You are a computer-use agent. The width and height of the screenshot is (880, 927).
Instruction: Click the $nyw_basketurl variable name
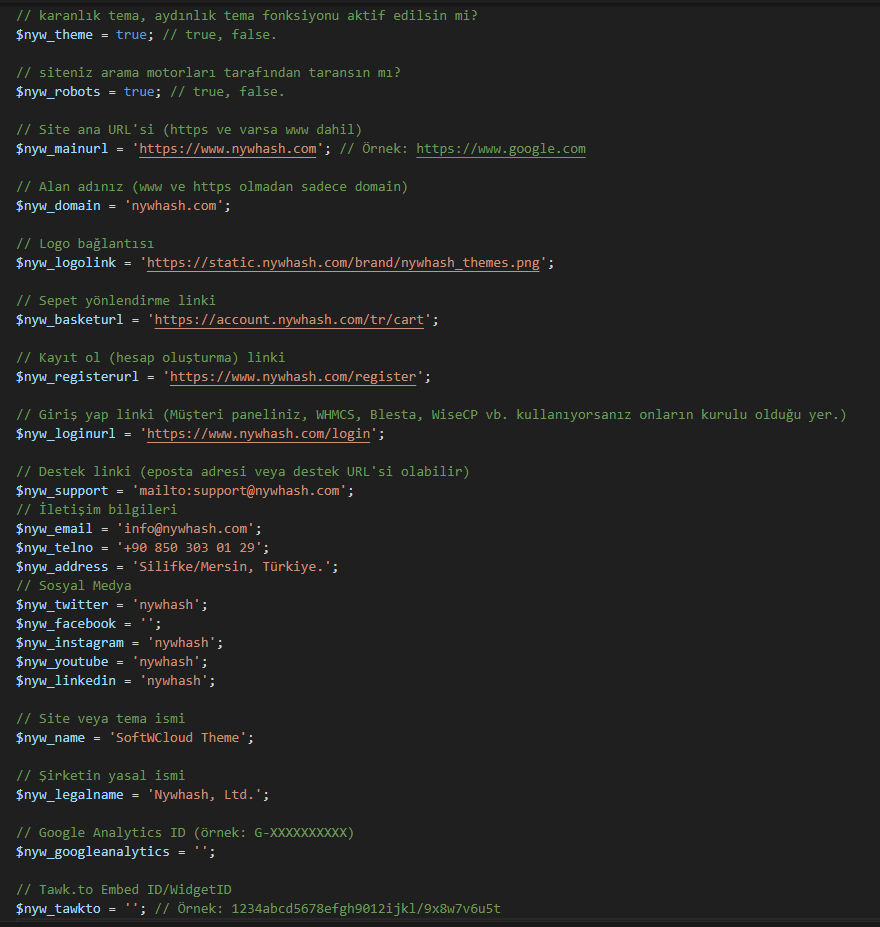click(70, 320)
